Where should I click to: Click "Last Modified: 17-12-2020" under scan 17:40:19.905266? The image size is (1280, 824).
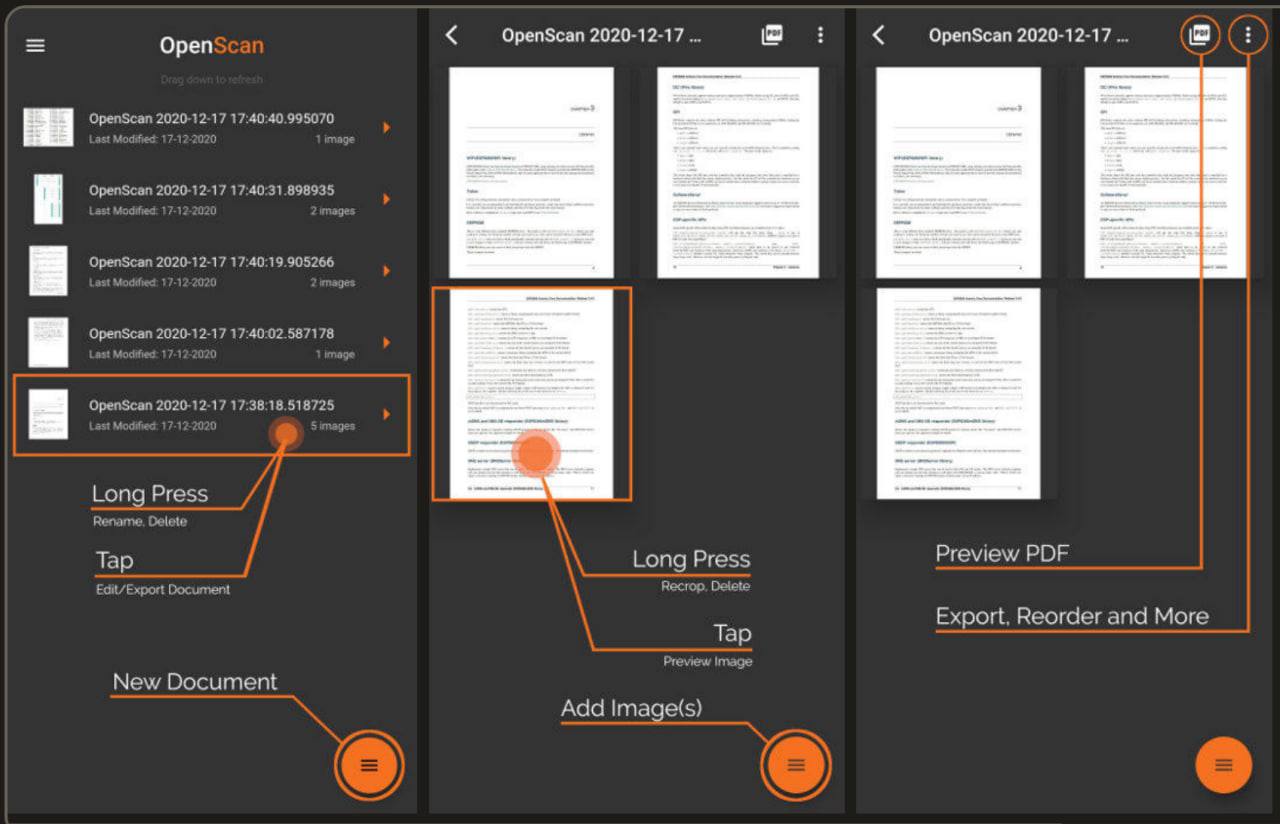coord(152,283)
